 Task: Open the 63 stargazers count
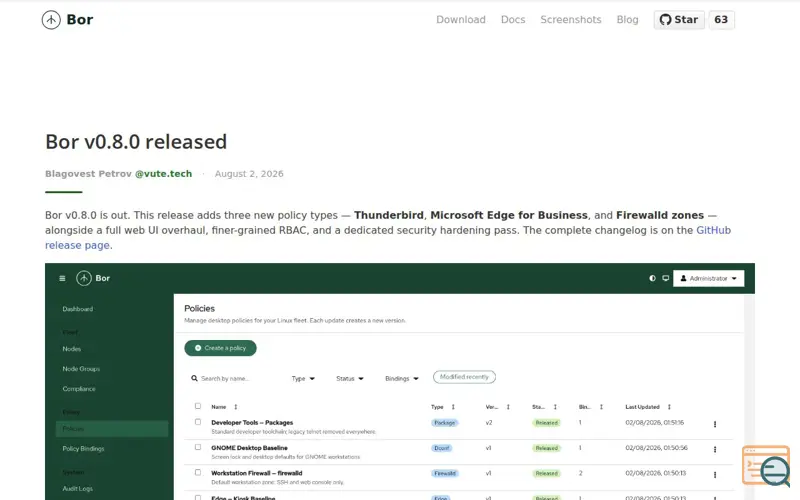721,20
